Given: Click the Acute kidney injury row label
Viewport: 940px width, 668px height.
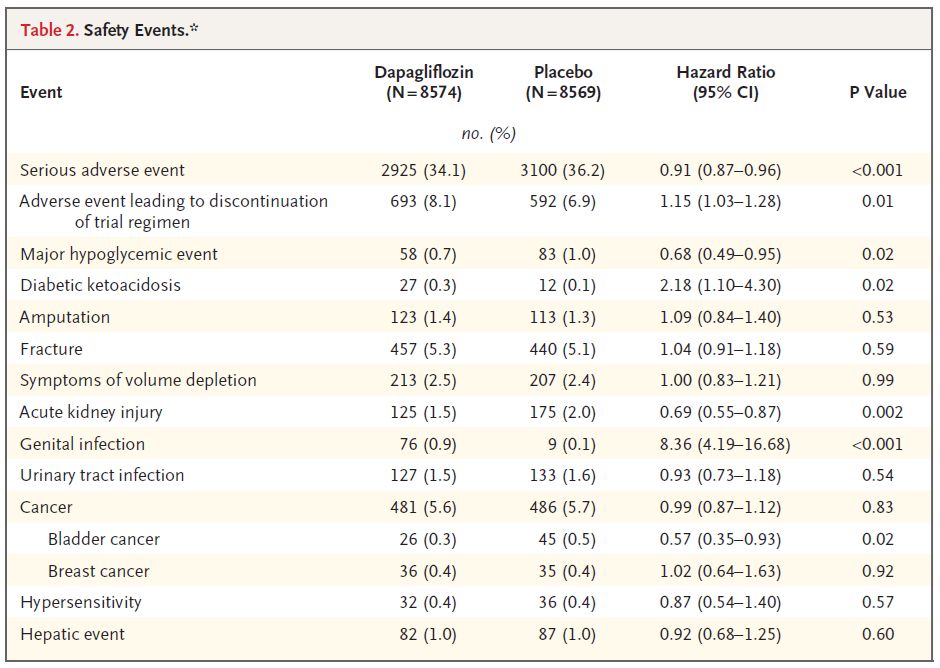Looking at the screenshot, I should pos(91,412).
